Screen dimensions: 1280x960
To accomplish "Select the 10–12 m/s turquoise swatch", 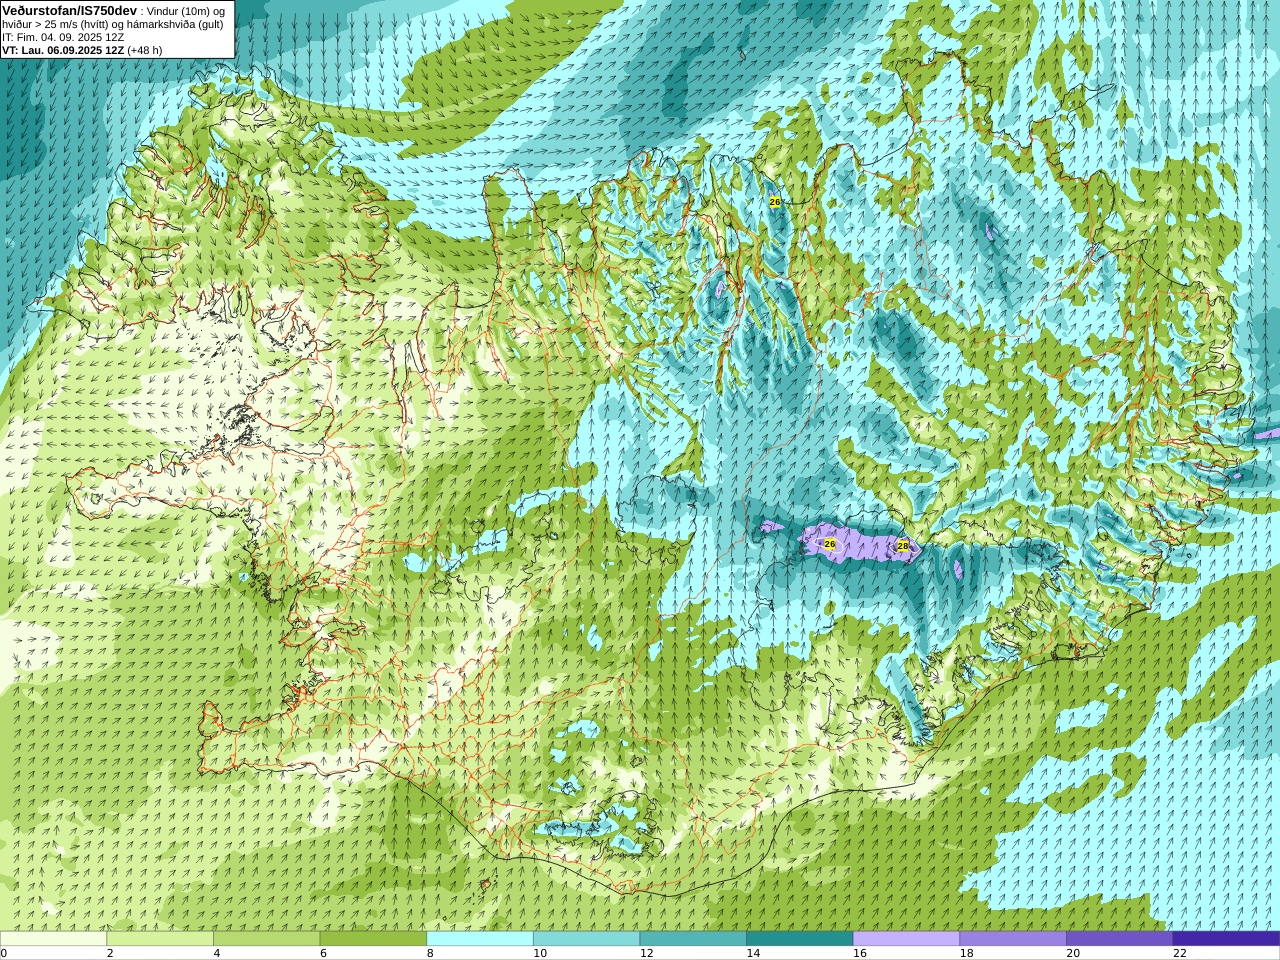I will tap(586, 939).
